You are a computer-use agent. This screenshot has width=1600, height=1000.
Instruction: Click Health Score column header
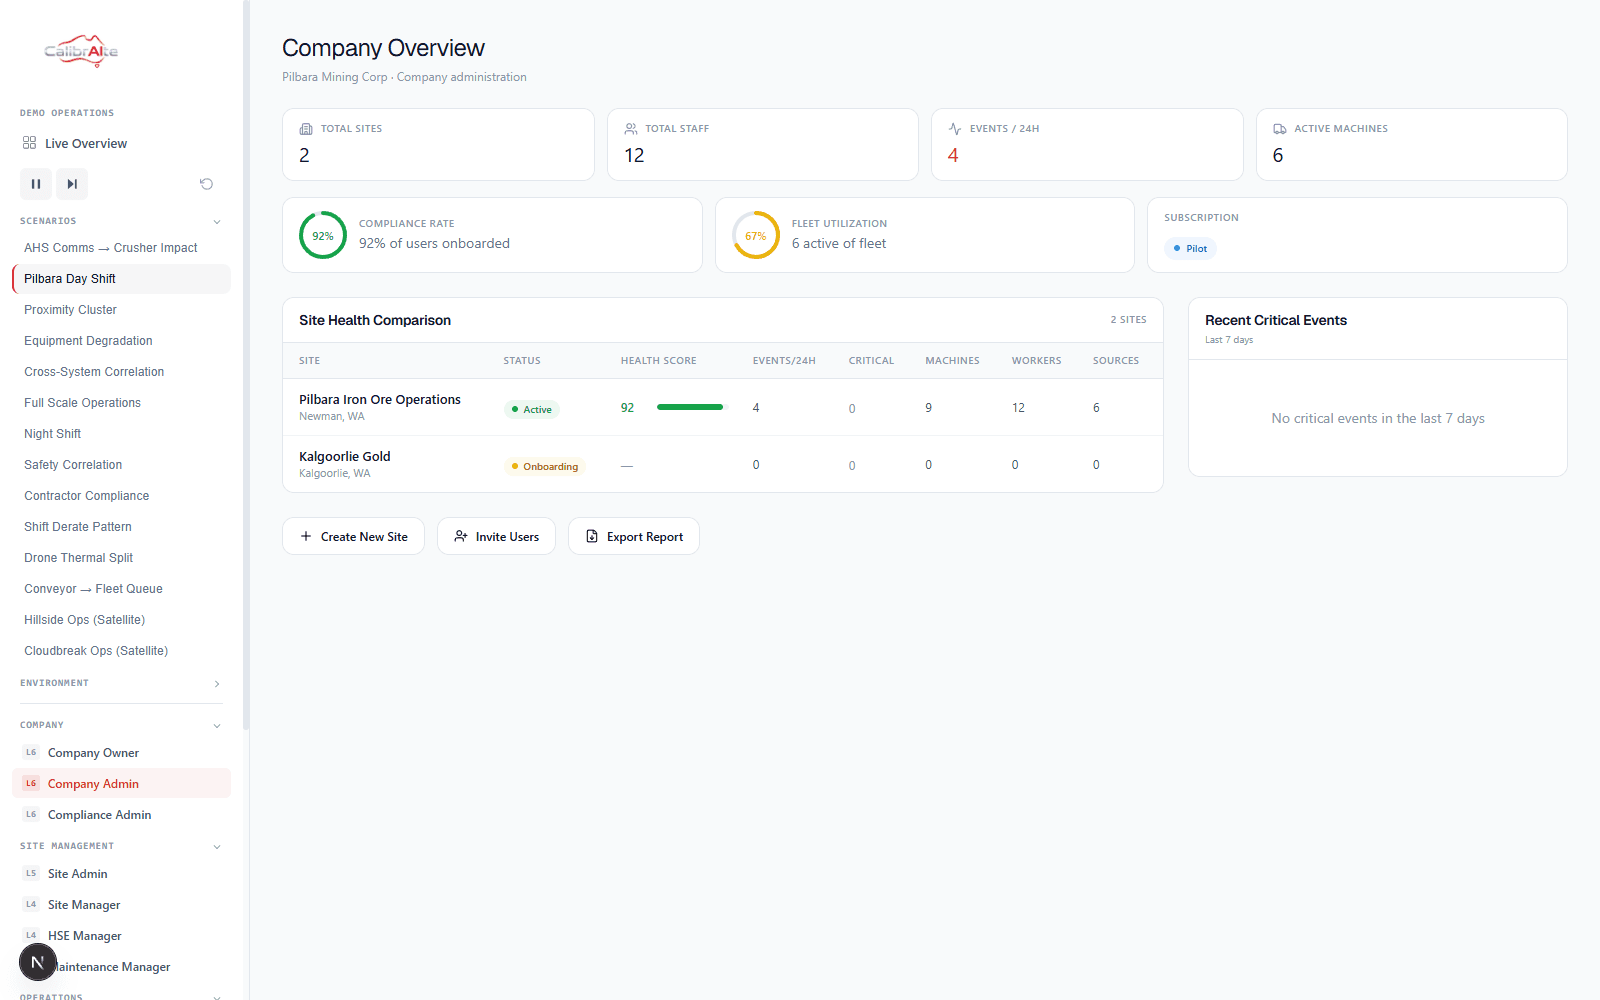[x=658, y=360]
